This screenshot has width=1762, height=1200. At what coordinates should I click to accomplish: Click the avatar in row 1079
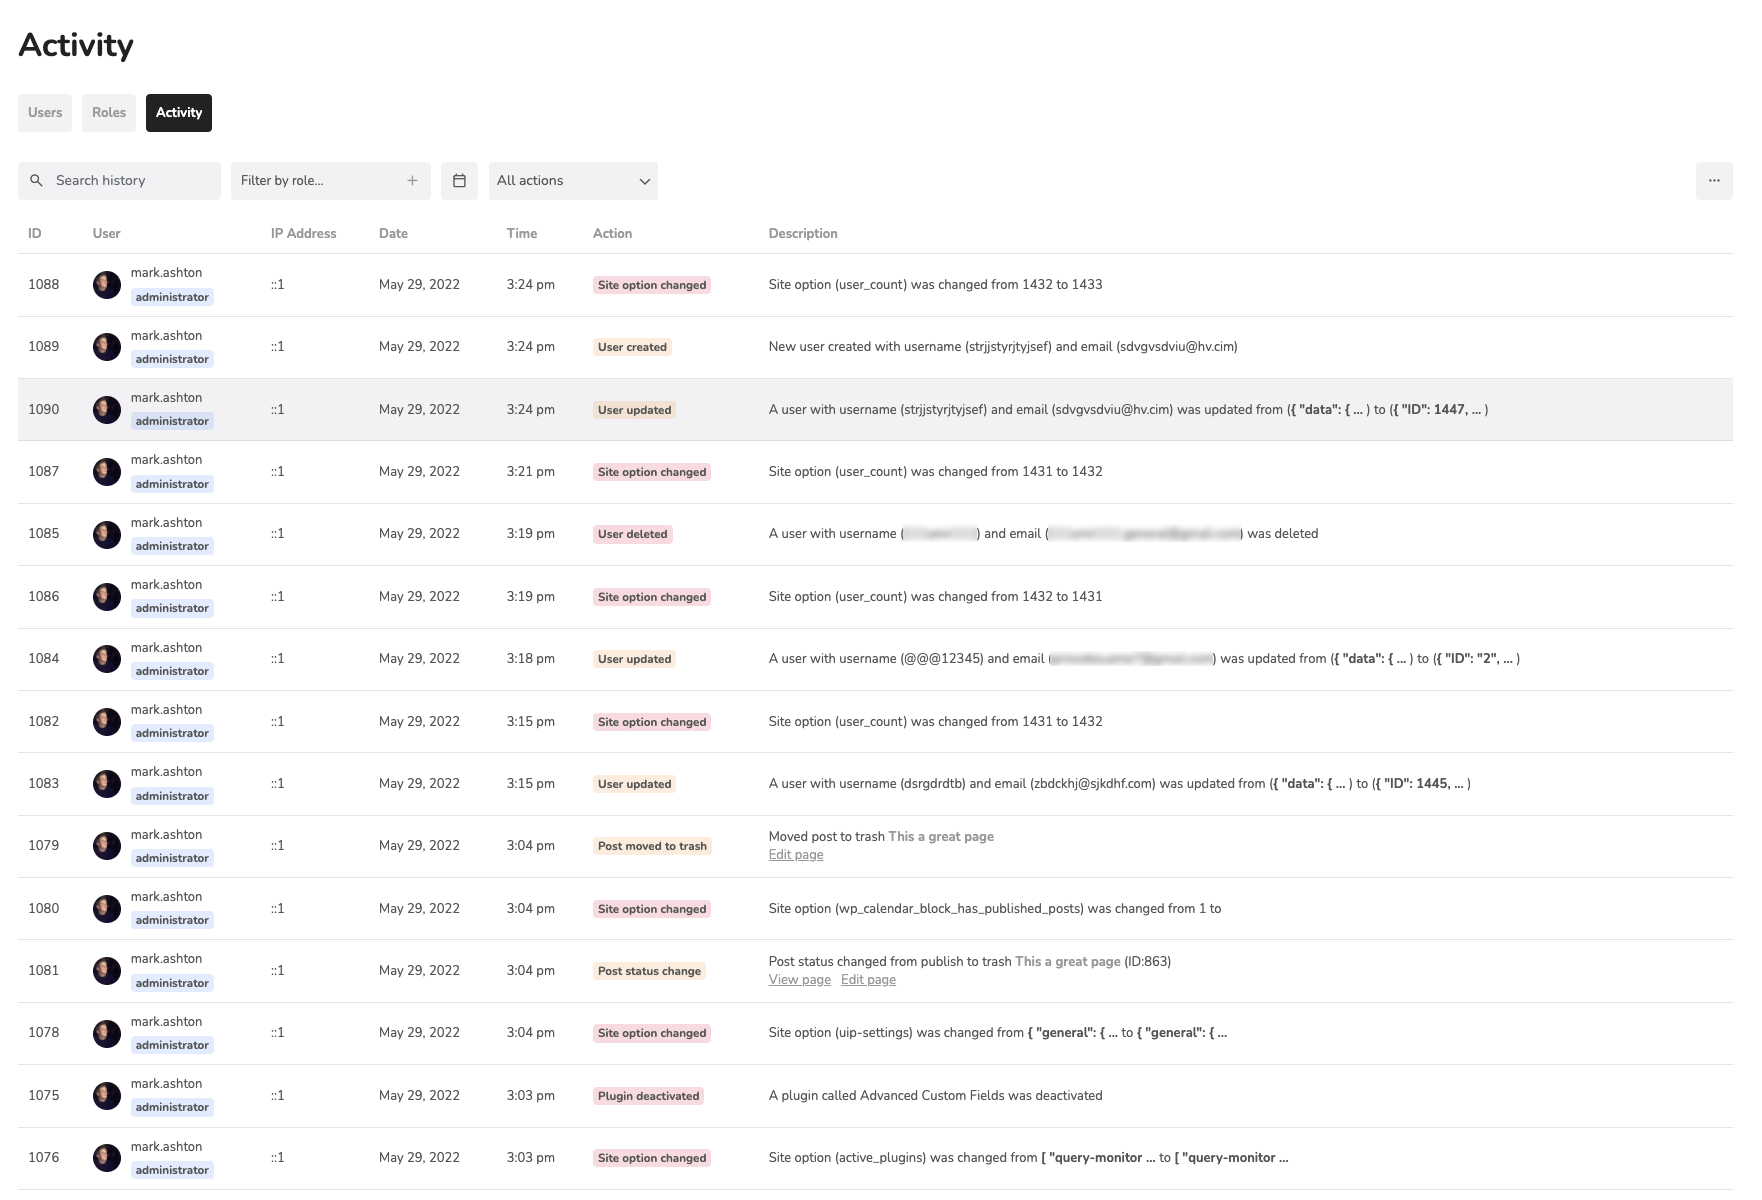click(107, 846)
